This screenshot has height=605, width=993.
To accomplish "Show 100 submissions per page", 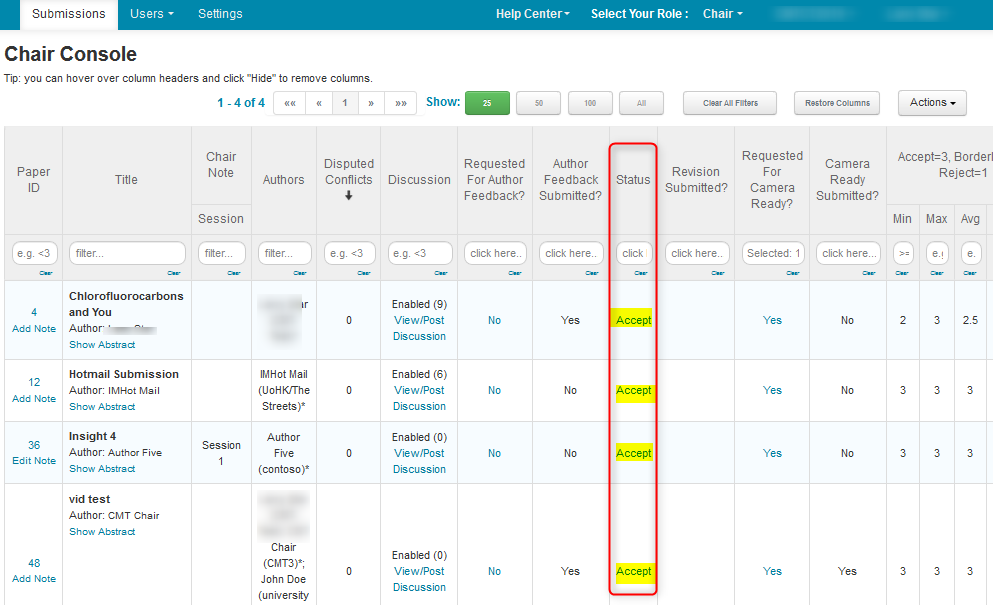I will 590,103.
